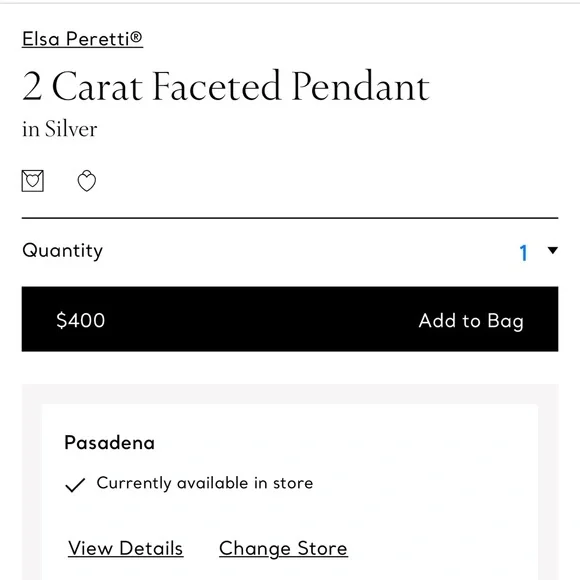580x580 pixels.
Task: Click the availability checkmark icon
Action: pyautogui.click(x=75, y=485)
